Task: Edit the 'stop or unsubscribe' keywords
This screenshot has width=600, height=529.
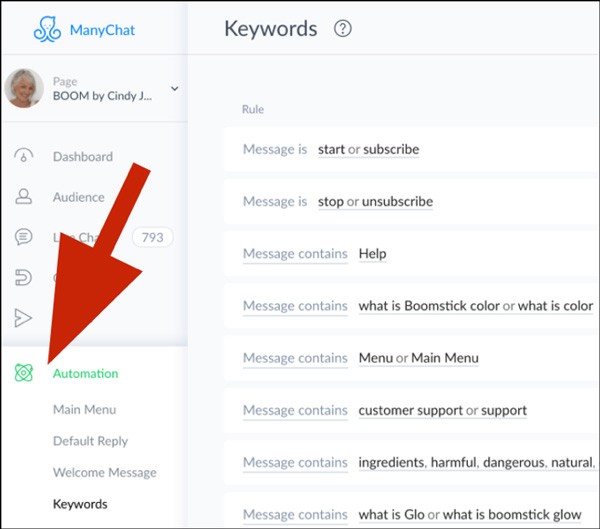Action: (x=375, y=202)
